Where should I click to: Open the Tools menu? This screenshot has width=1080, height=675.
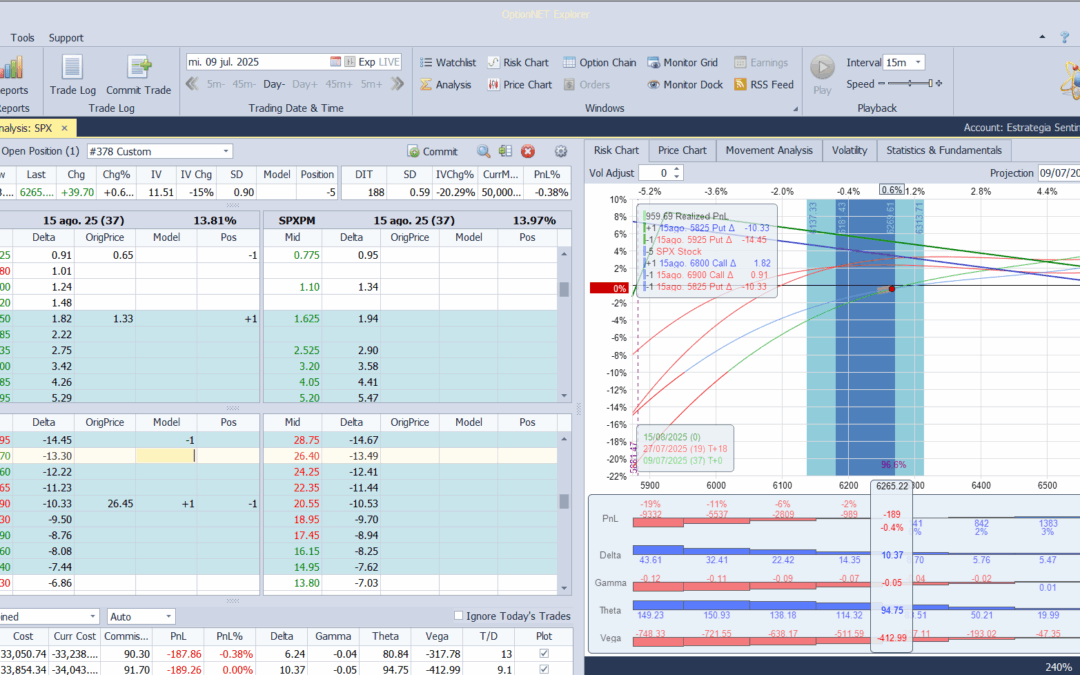(22, 38)
